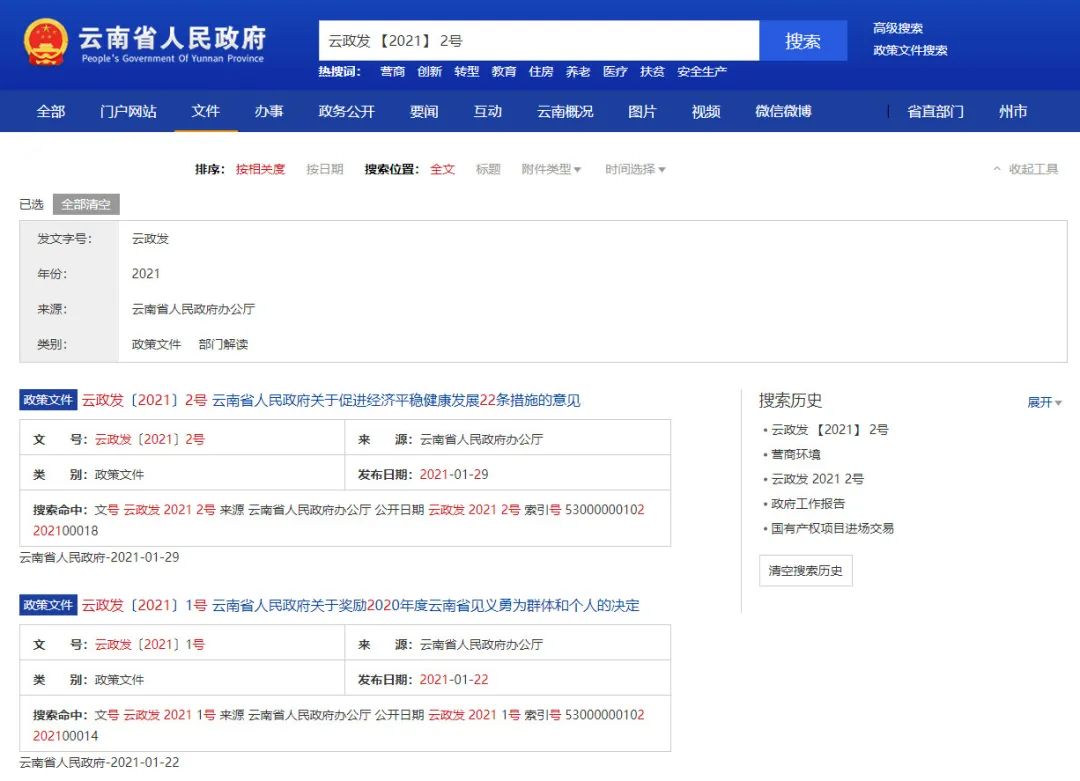Collapse the filter tools with 收起工具

tap(1025, 169)
